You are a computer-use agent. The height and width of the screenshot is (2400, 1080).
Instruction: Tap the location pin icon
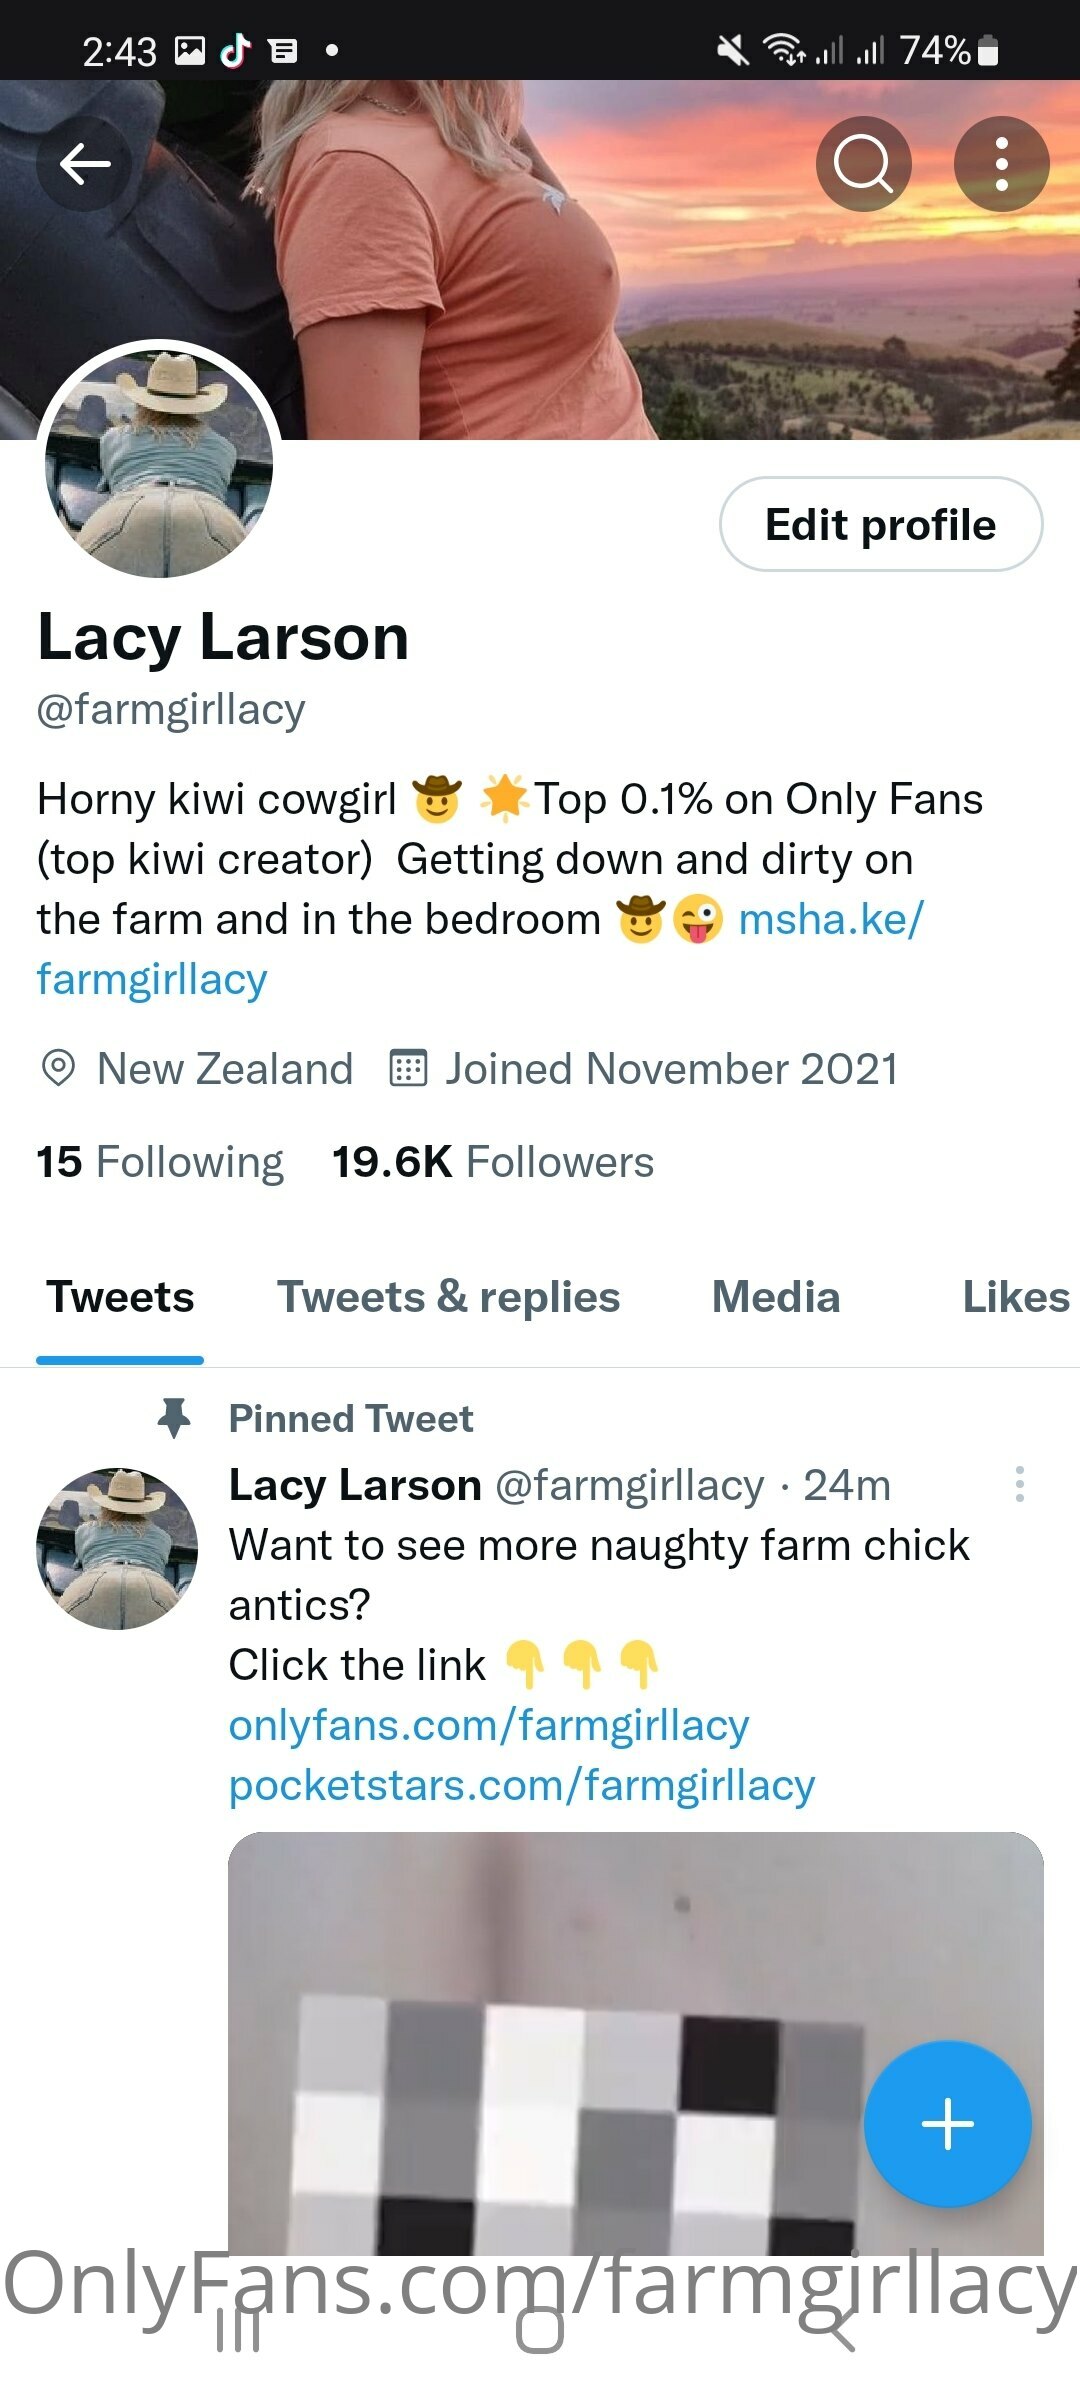click(58, 1068)
